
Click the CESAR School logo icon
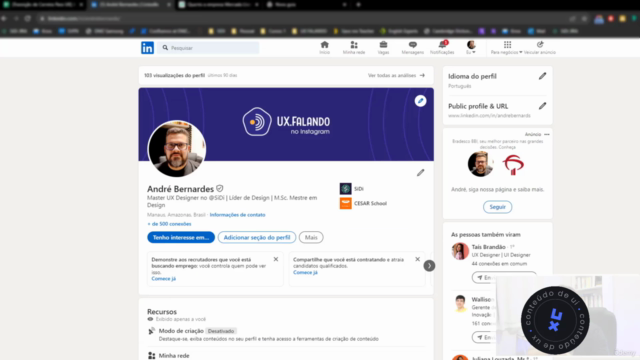[346, 203]
